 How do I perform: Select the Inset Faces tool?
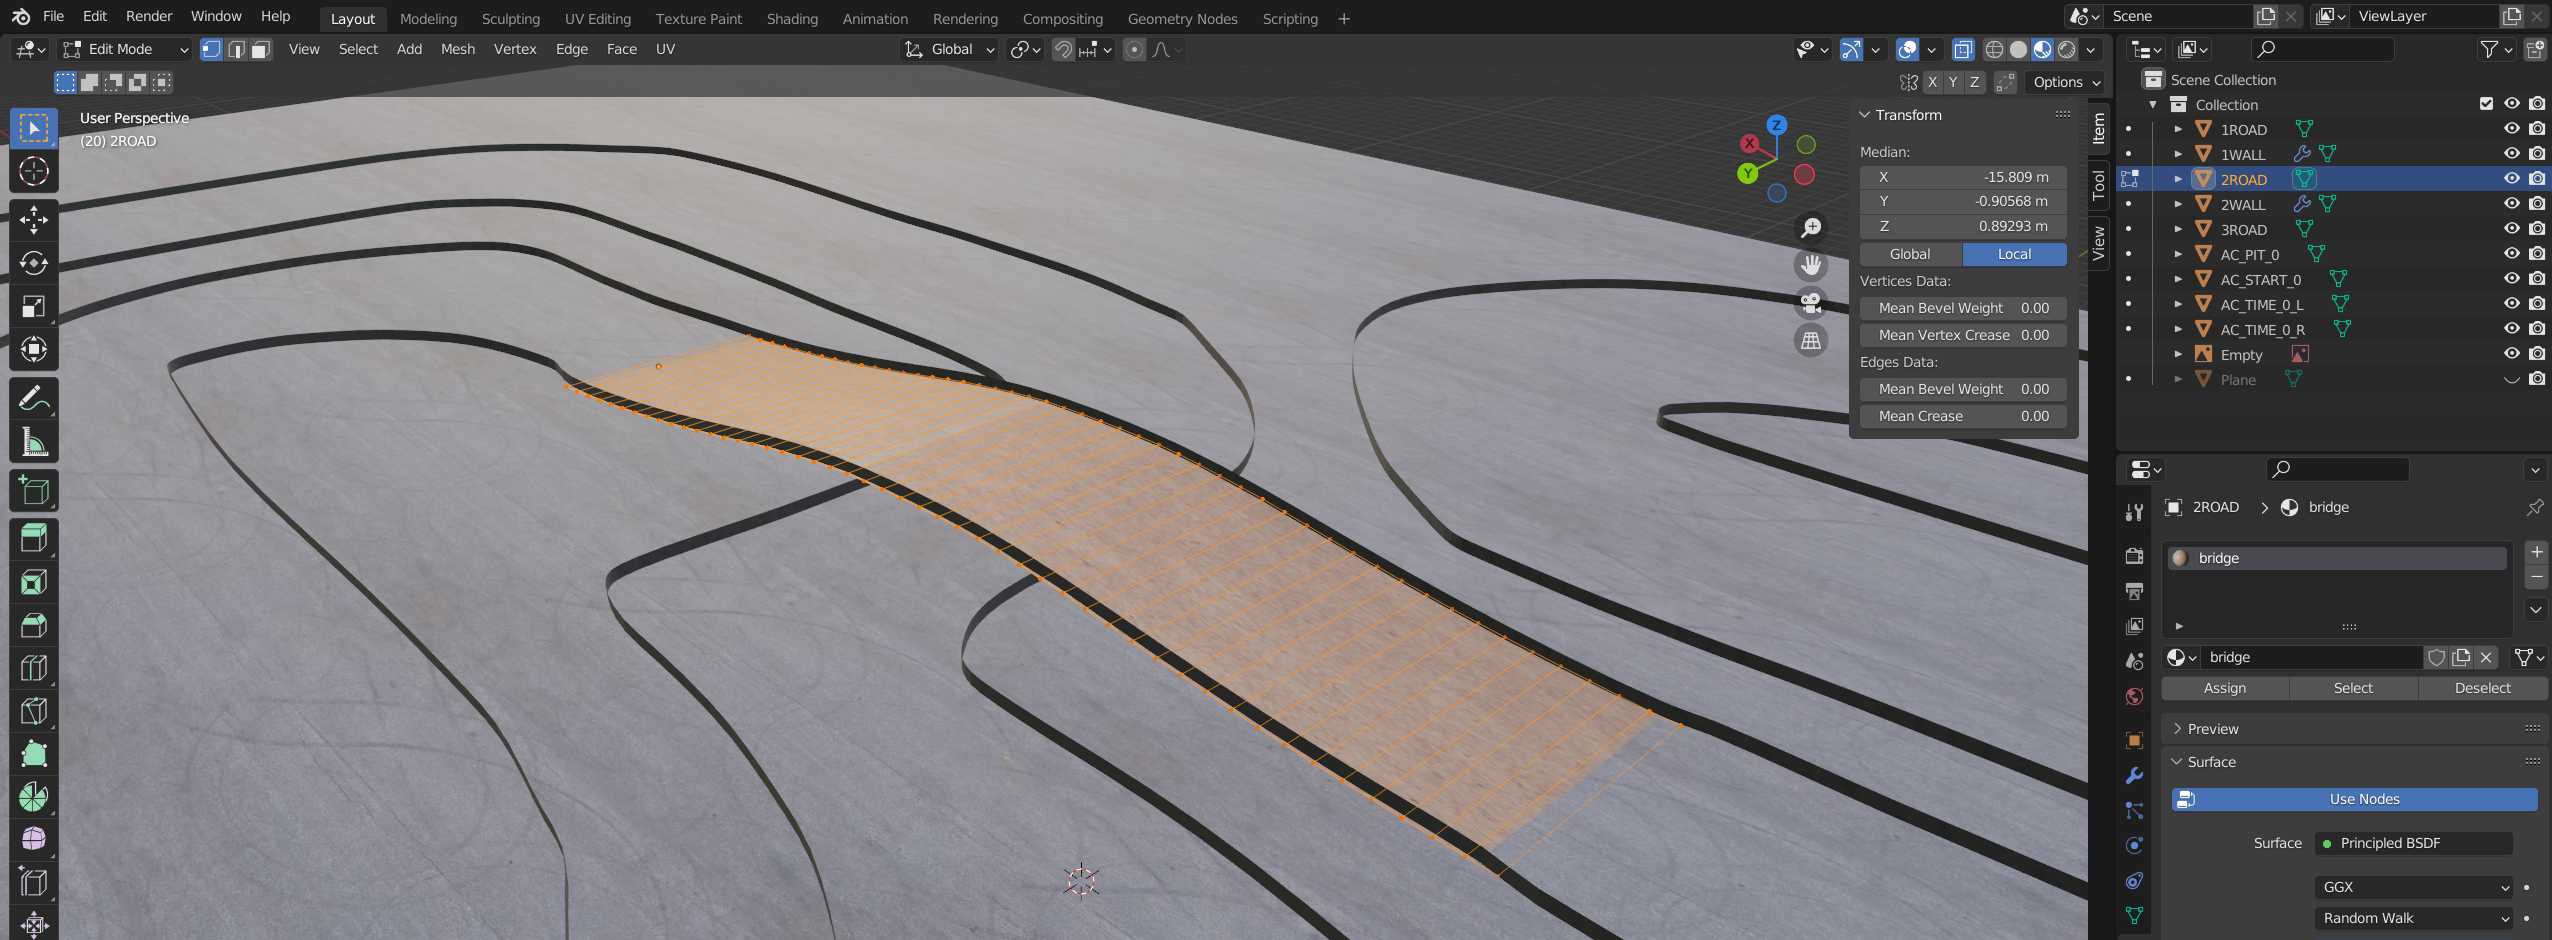pos(34,582)
